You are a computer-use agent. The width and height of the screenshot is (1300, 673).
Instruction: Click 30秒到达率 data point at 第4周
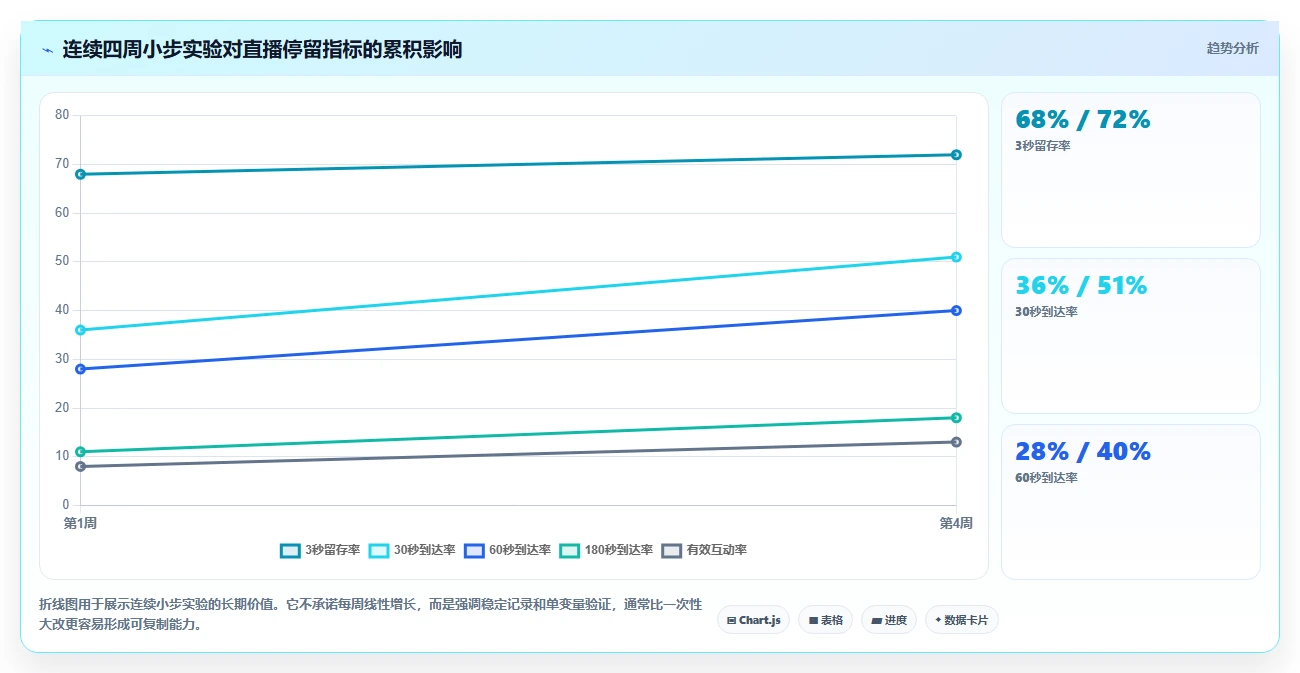(x=956, y=257)
